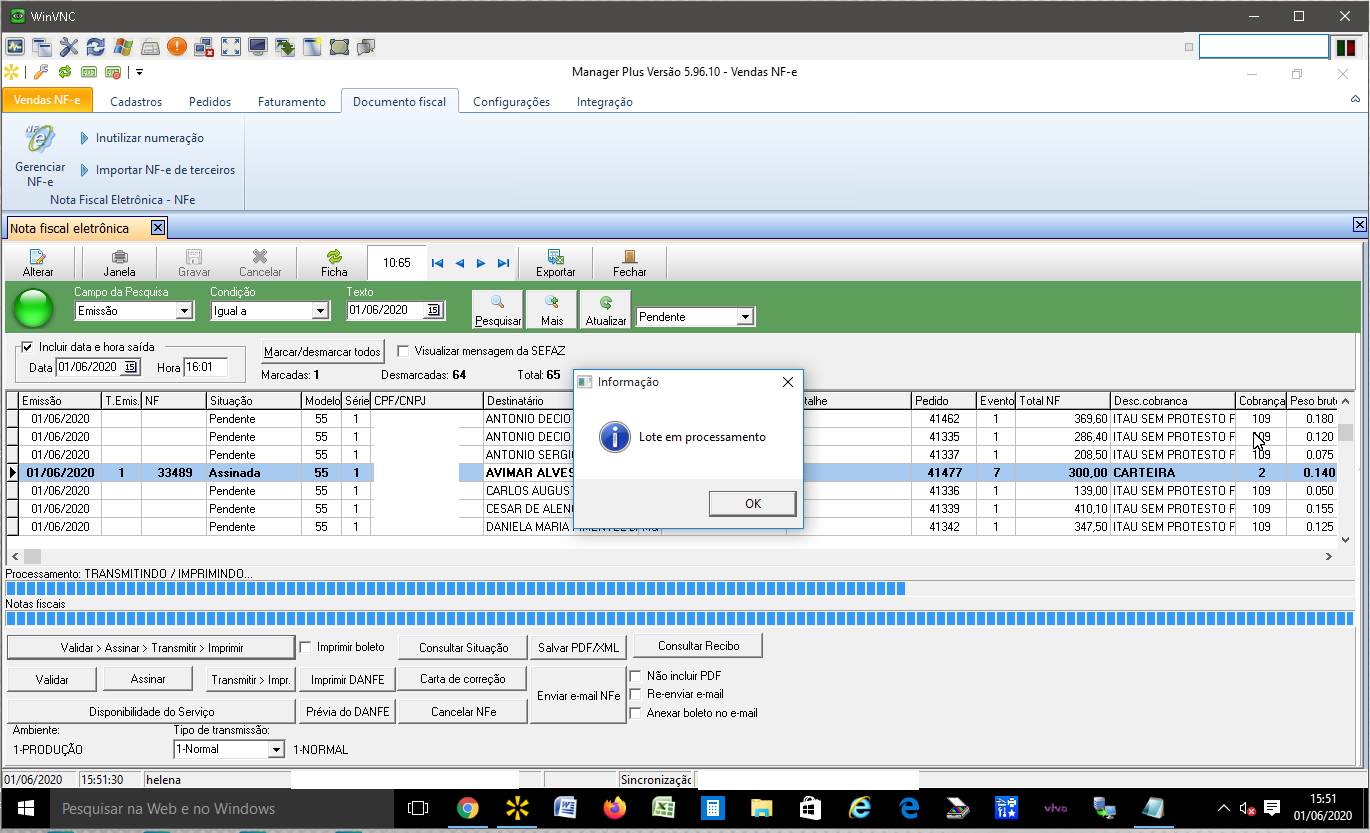Click the Ficha refresh icon
Screen dimensions: 1370x833
point(334,257)
